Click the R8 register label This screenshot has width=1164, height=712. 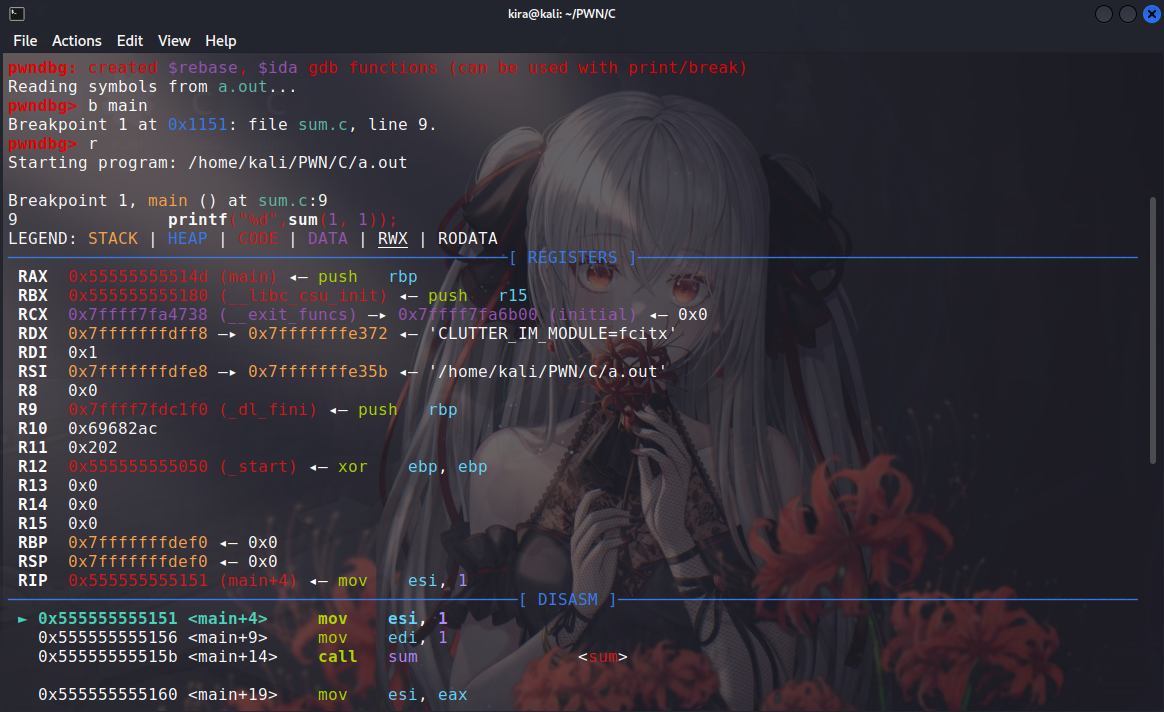click(27, 391)
